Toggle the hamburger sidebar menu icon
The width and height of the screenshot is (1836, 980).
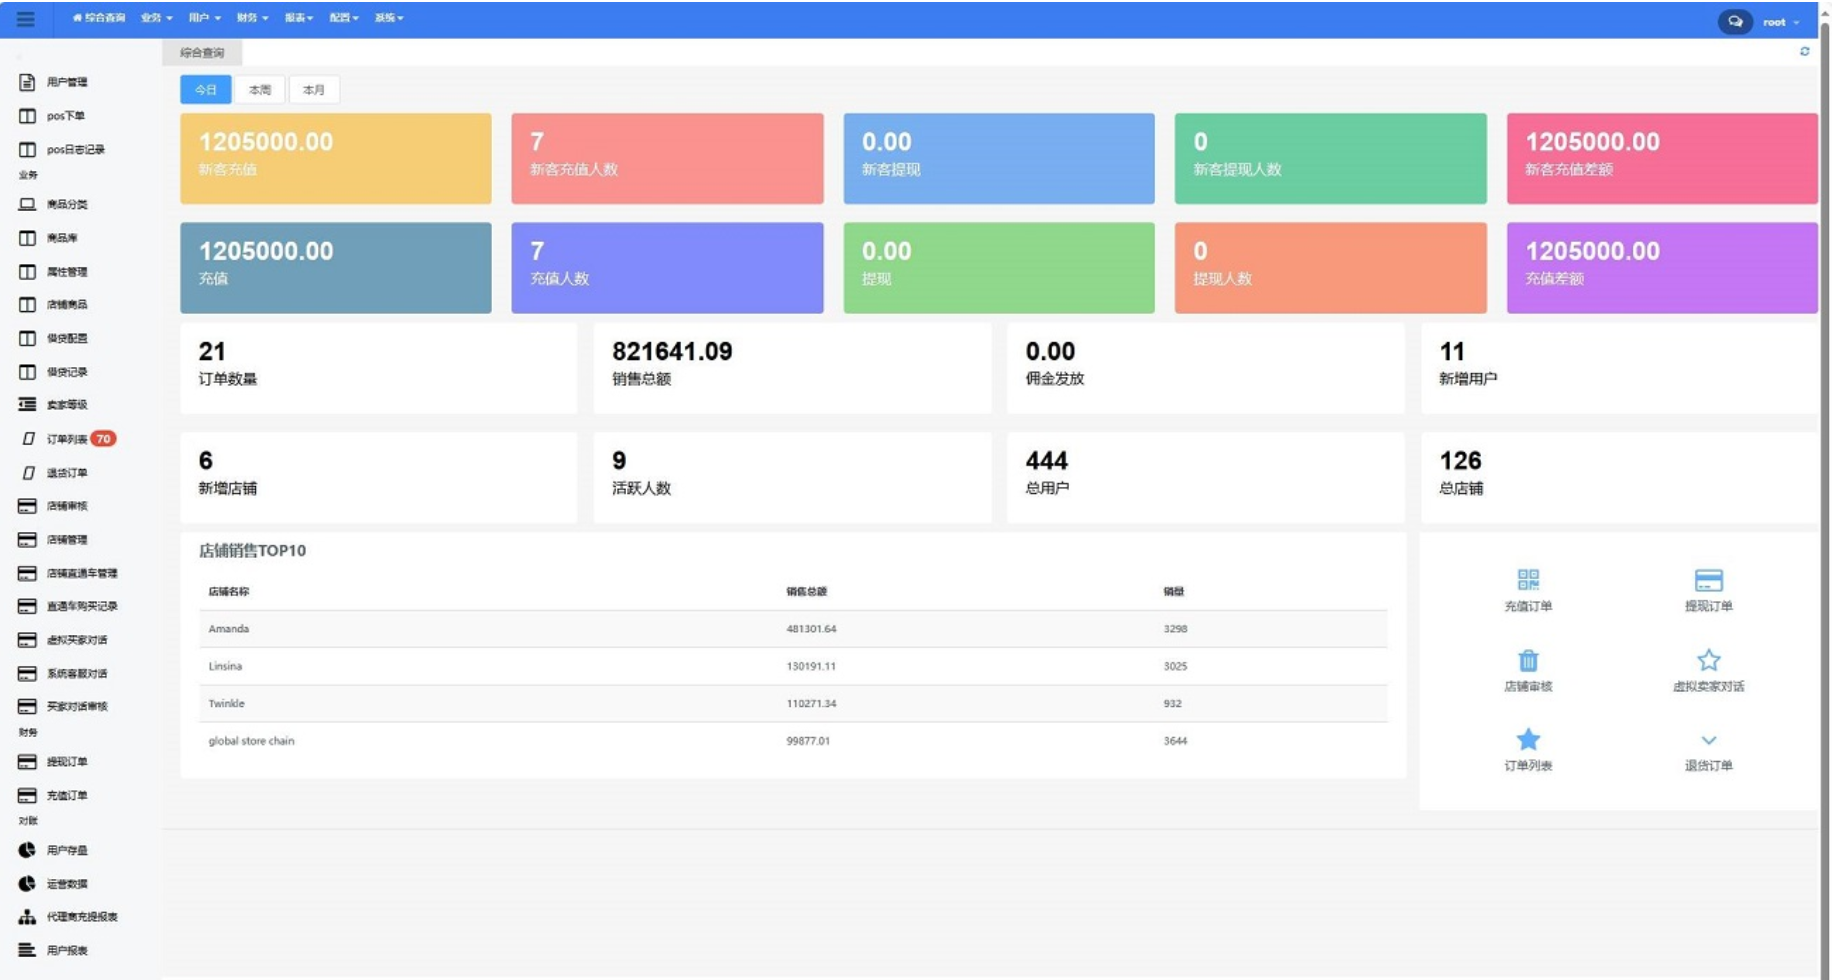25,19
